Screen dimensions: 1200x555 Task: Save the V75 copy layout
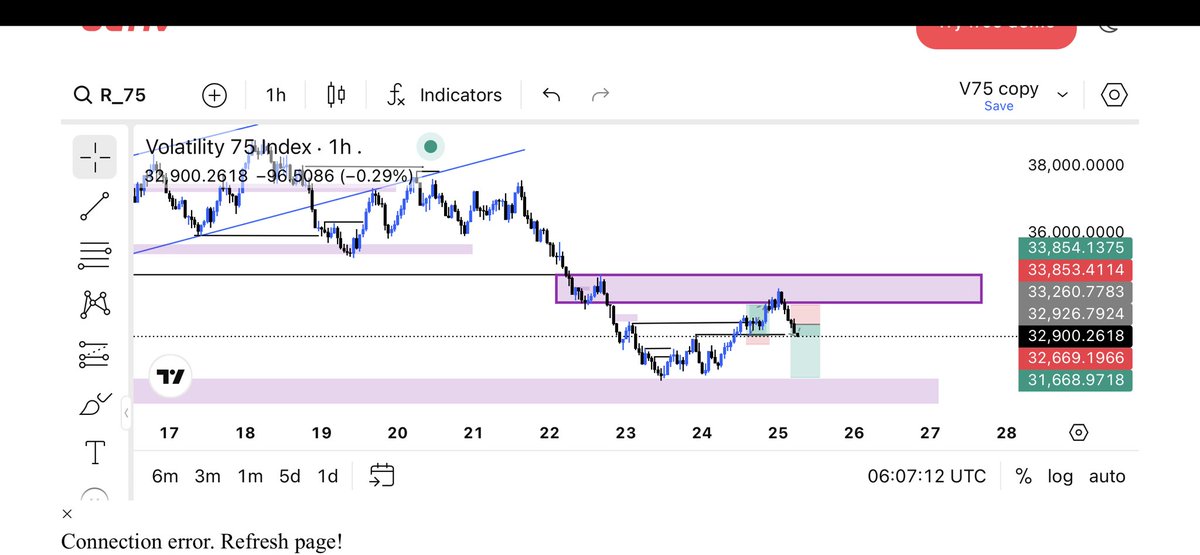[x=998, y=106]
